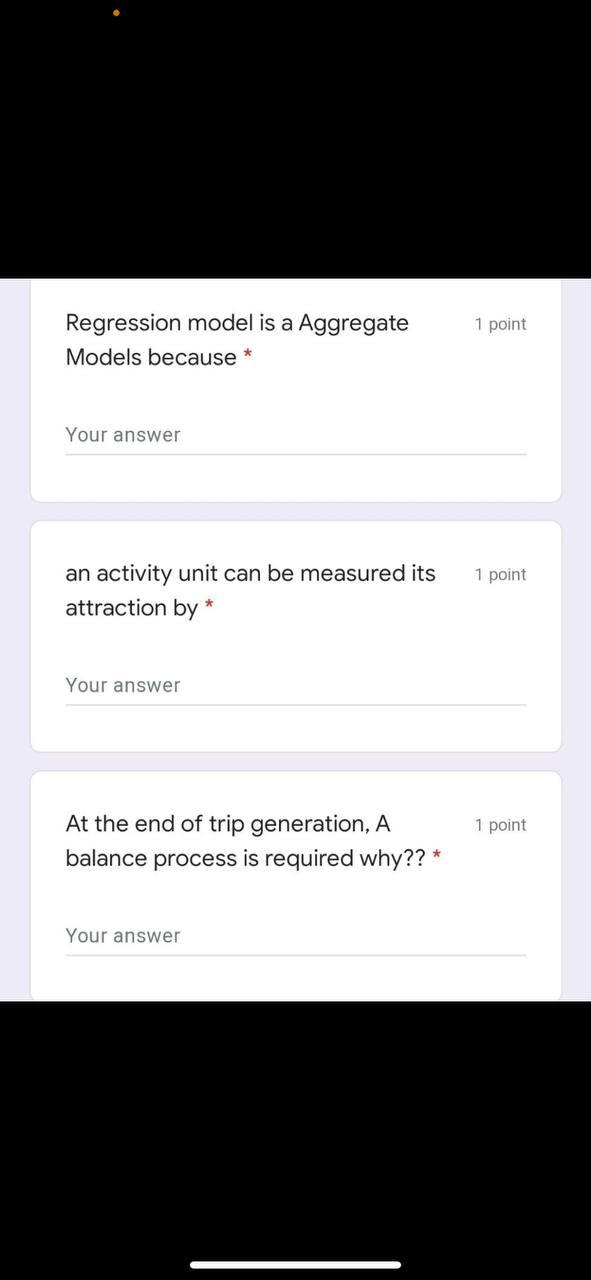
Task: Click the 'Your answer' placeholder text on second question
Action: coord(123,685)
